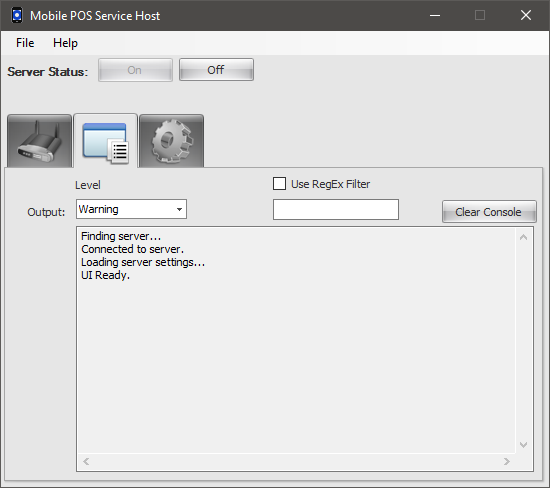Click the horizontal scrollbar track of console
Image resolution: width=550 pixels, height=488 pixels.
[x=296, y=461]
